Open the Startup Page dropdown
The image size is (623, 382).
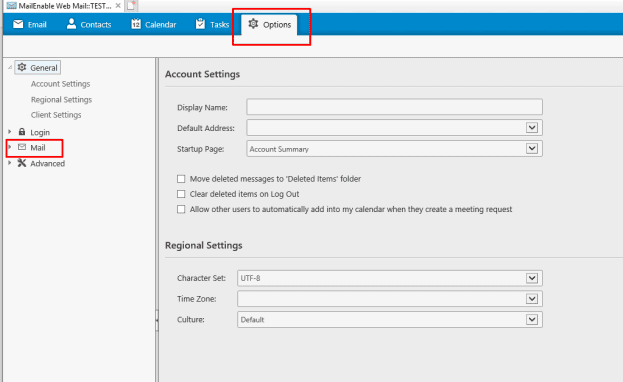click(532, 149)
